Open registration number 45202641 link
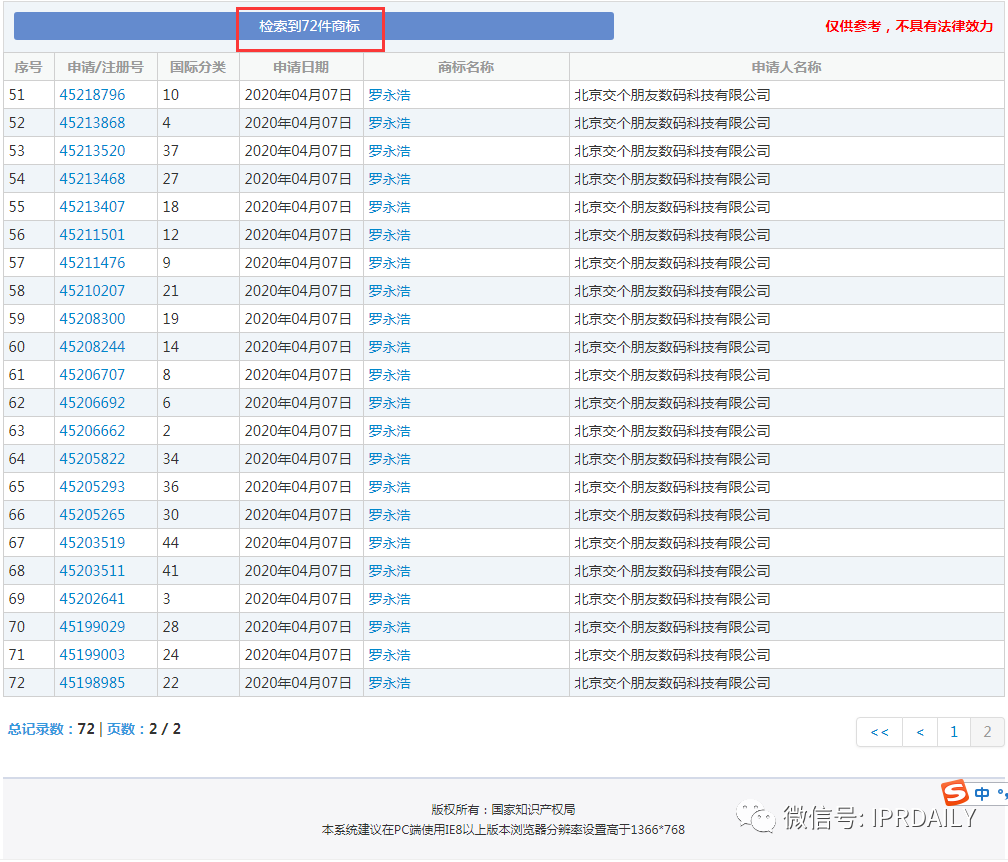The height and width of the screenshot is (862, 1008). point(92,599)
